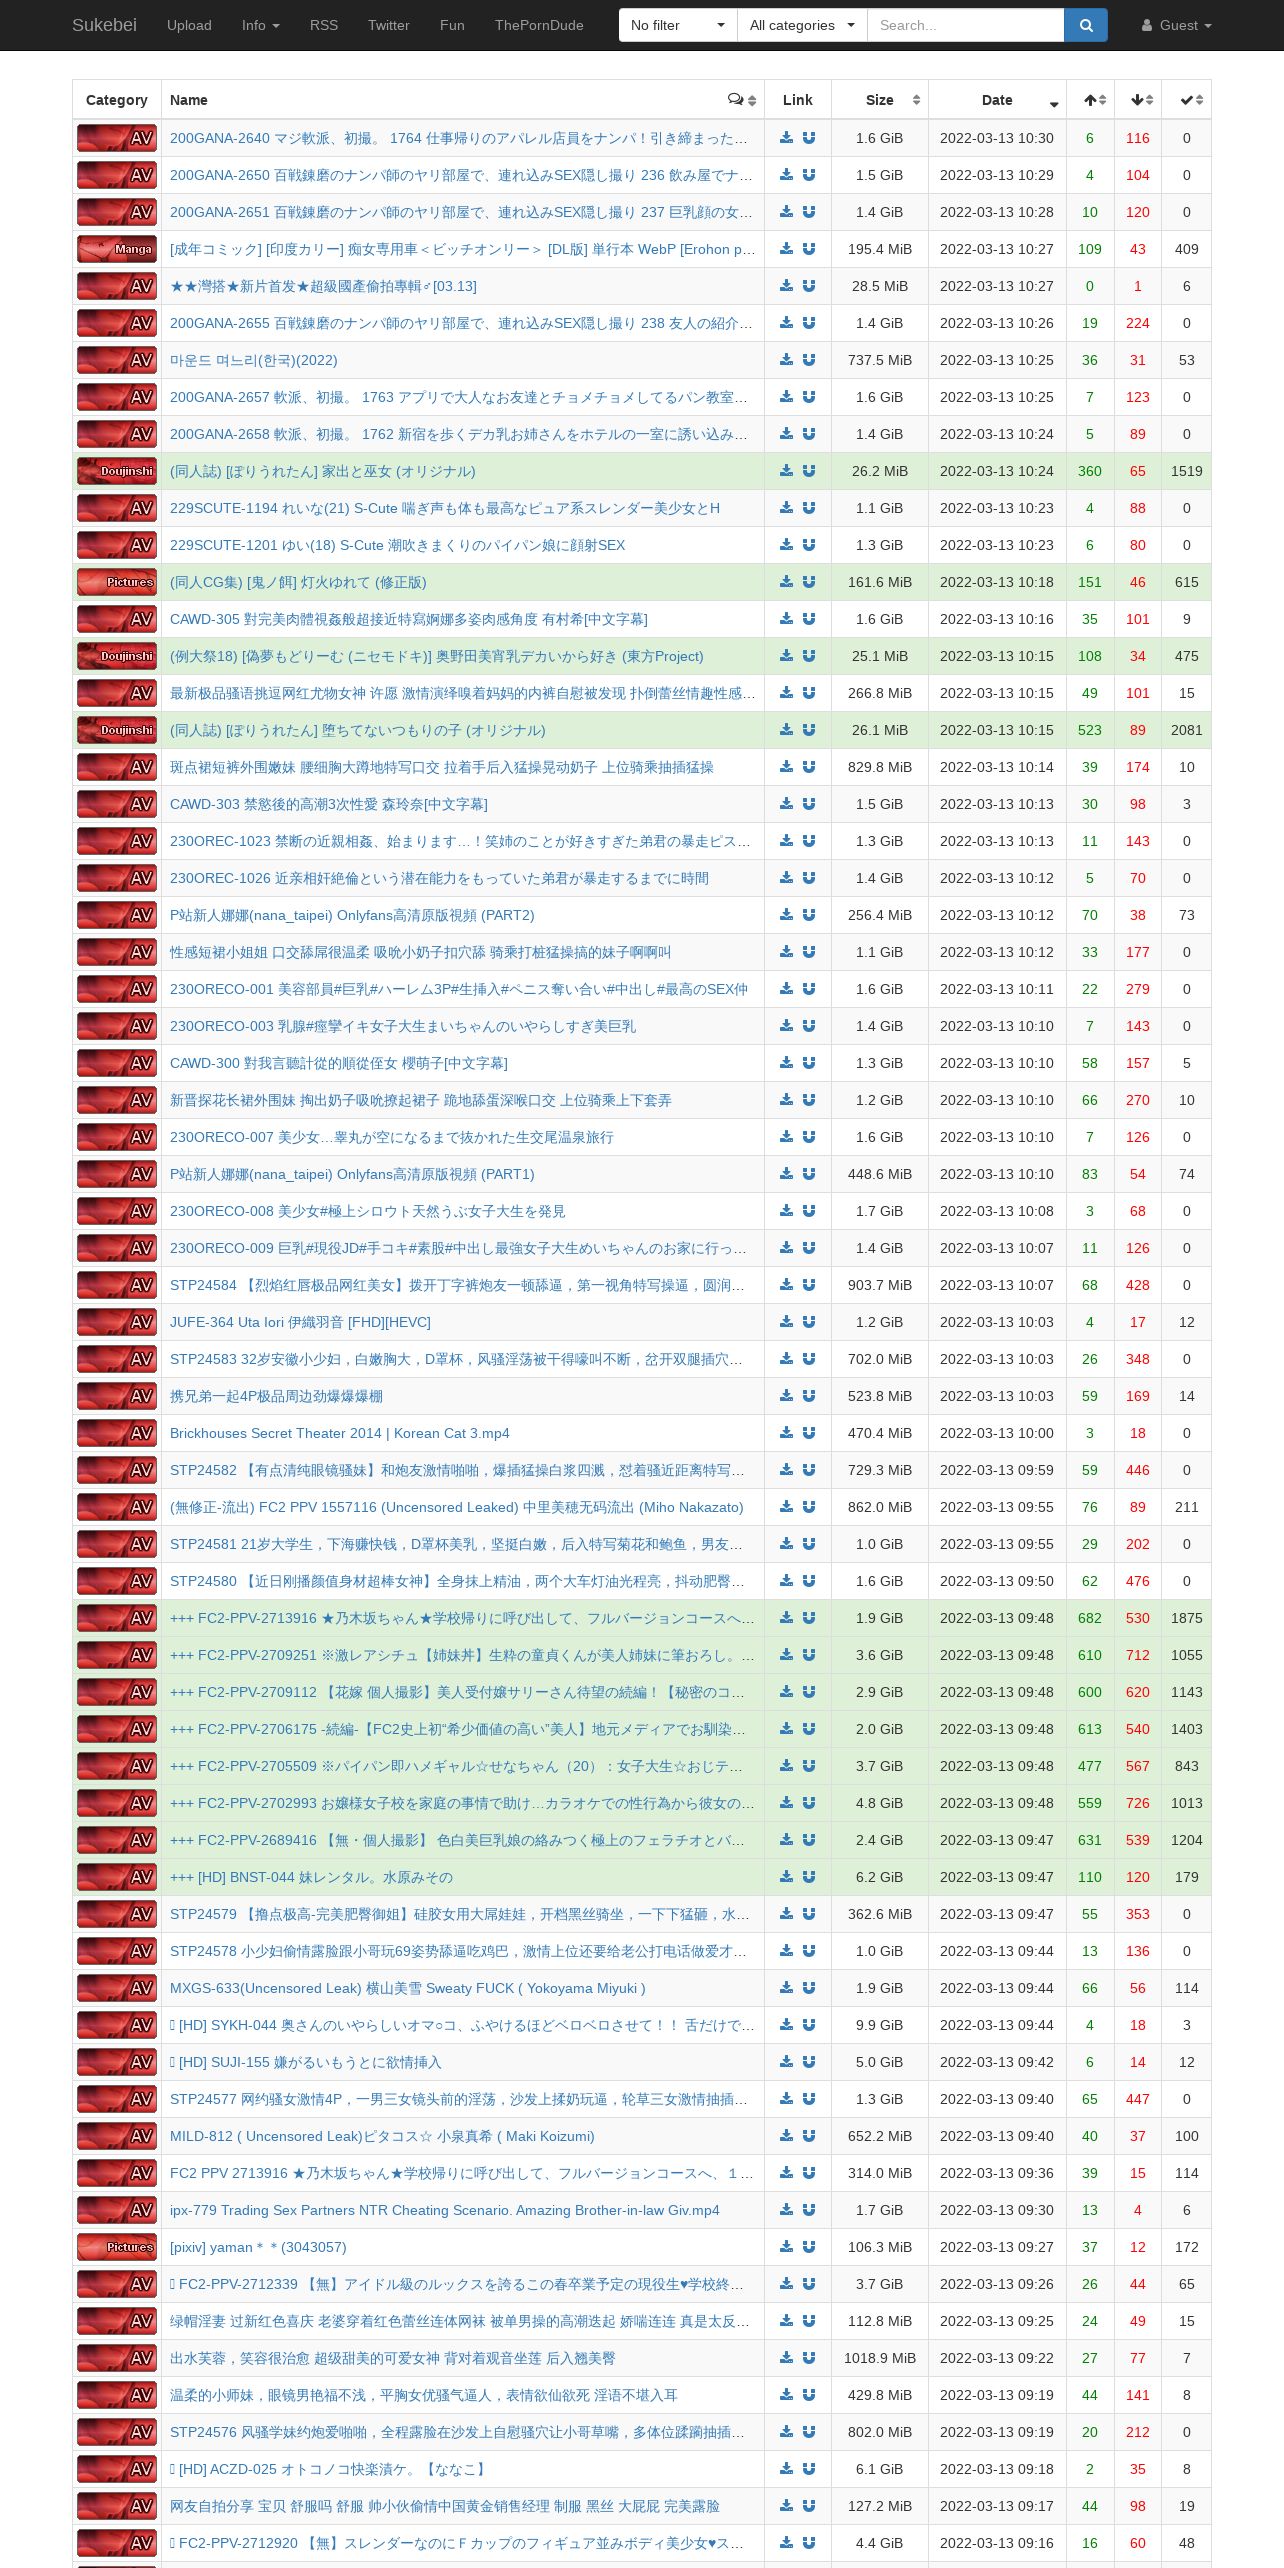Viewport: 1284px width, 2568px height.
Task: Open the CAWD-305 torrent title link
Action: [408, 619]
